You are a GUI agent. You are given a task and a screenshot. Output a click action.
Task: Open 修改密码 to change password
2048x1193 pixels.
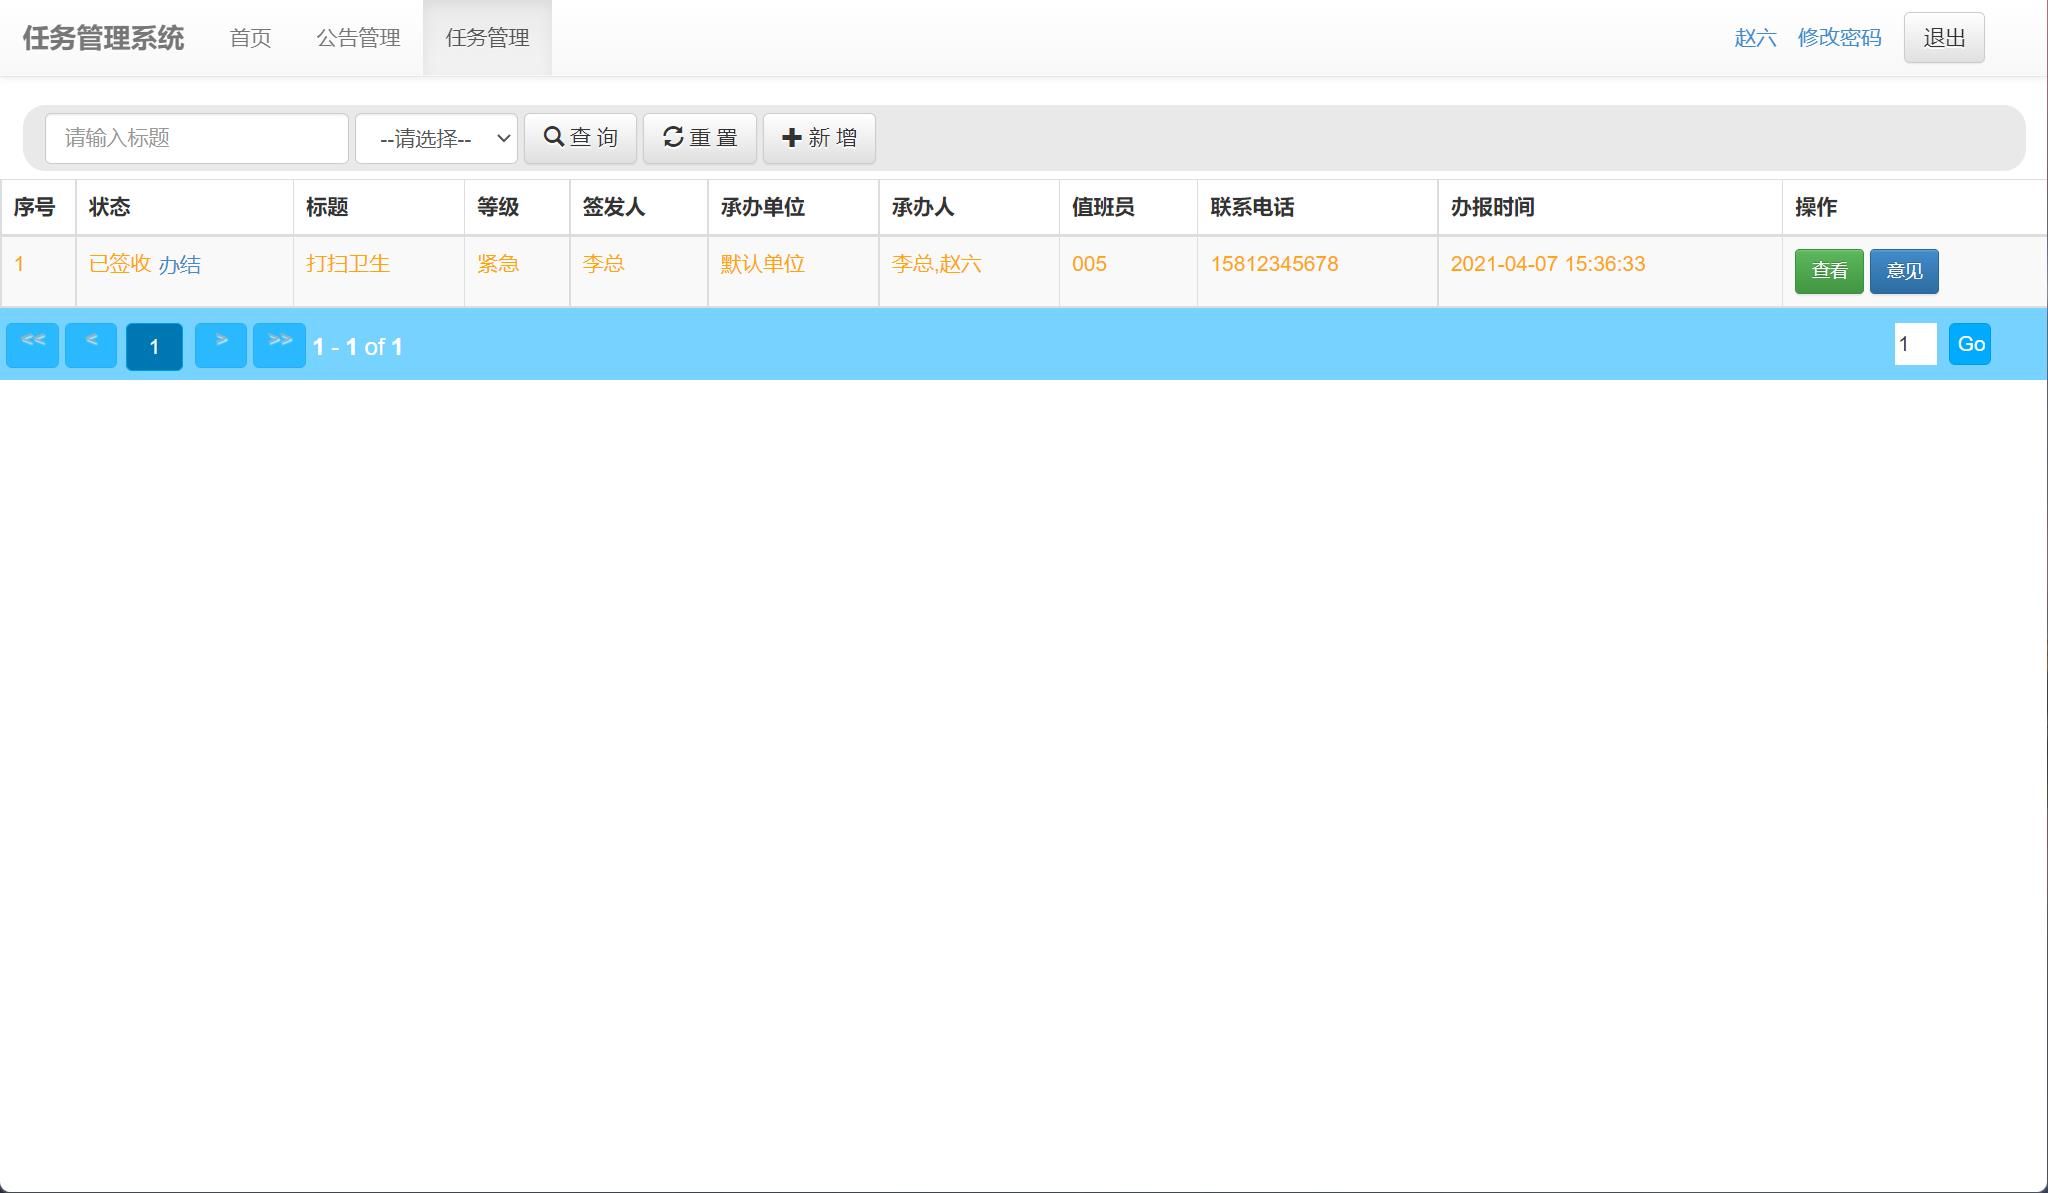[1839, 38]
